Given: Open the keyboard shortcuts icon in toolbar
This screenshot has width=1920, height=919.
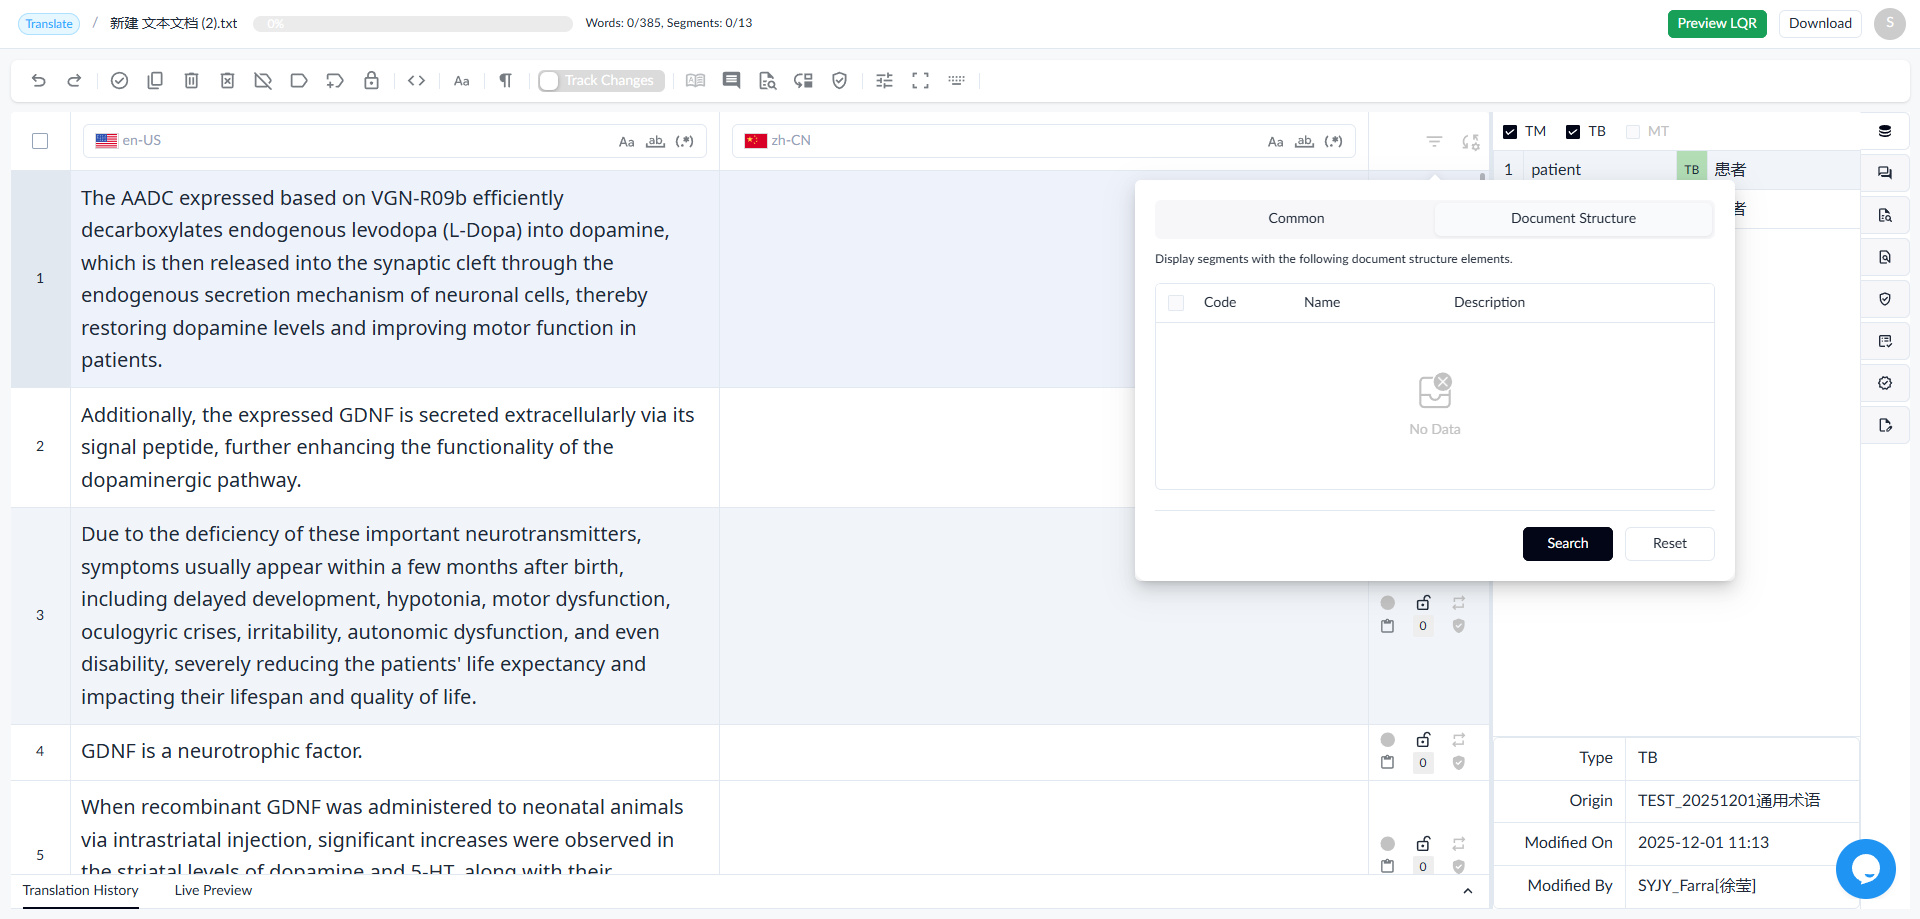Looking at the screenshot, I should (957, 81).
